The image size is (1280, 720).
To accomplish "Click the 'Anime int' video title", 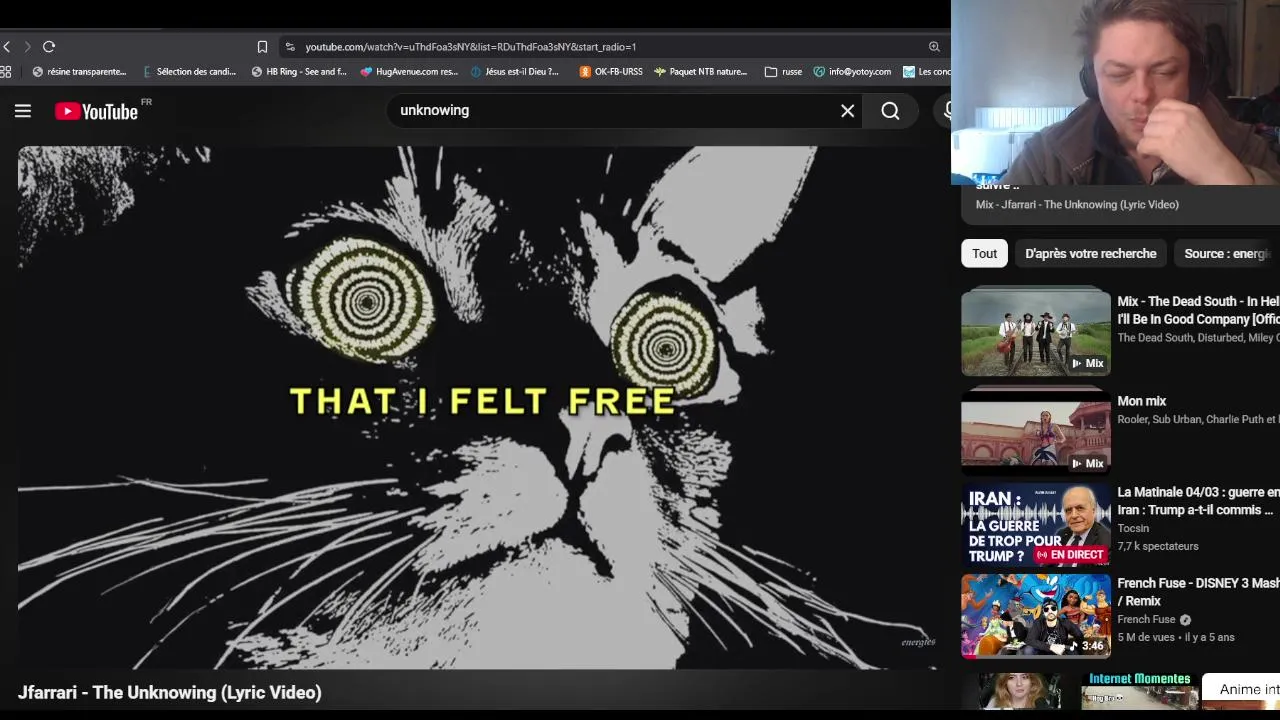I will click(x=1249, y=689).
